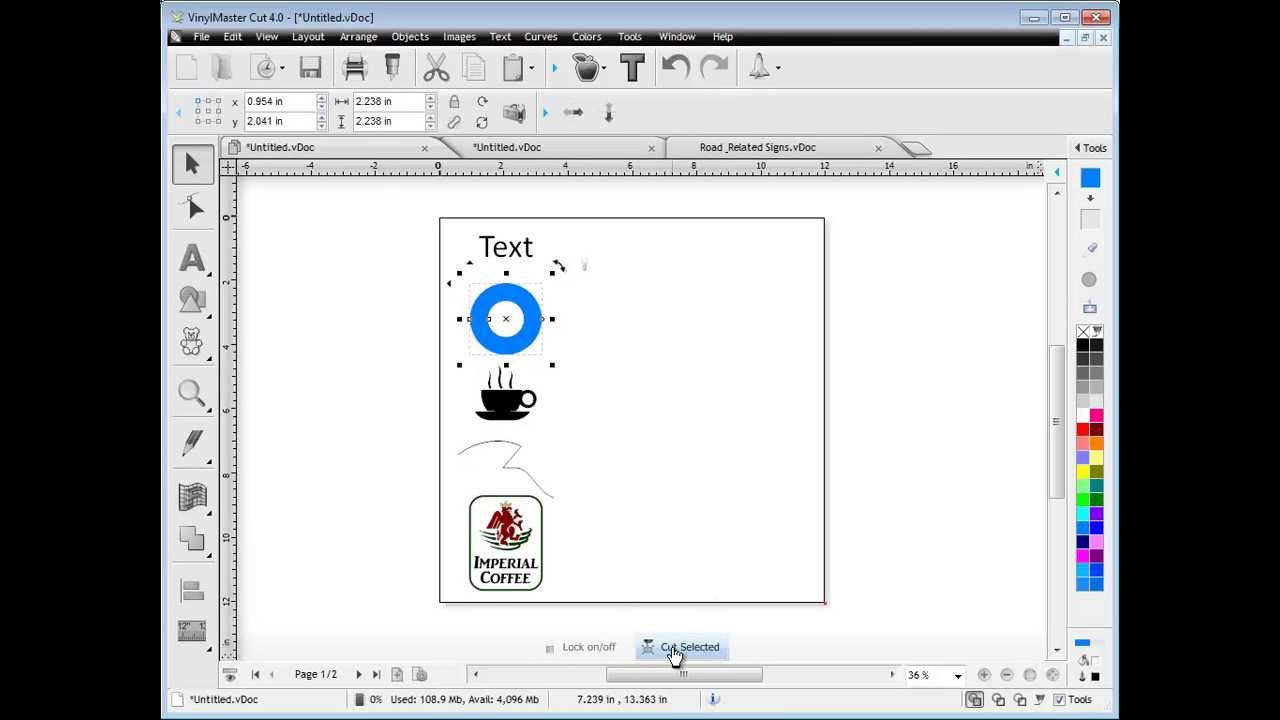Open the teddy bear clipart tool
This screenshot has height=720, width=1280.
point(192,342)
